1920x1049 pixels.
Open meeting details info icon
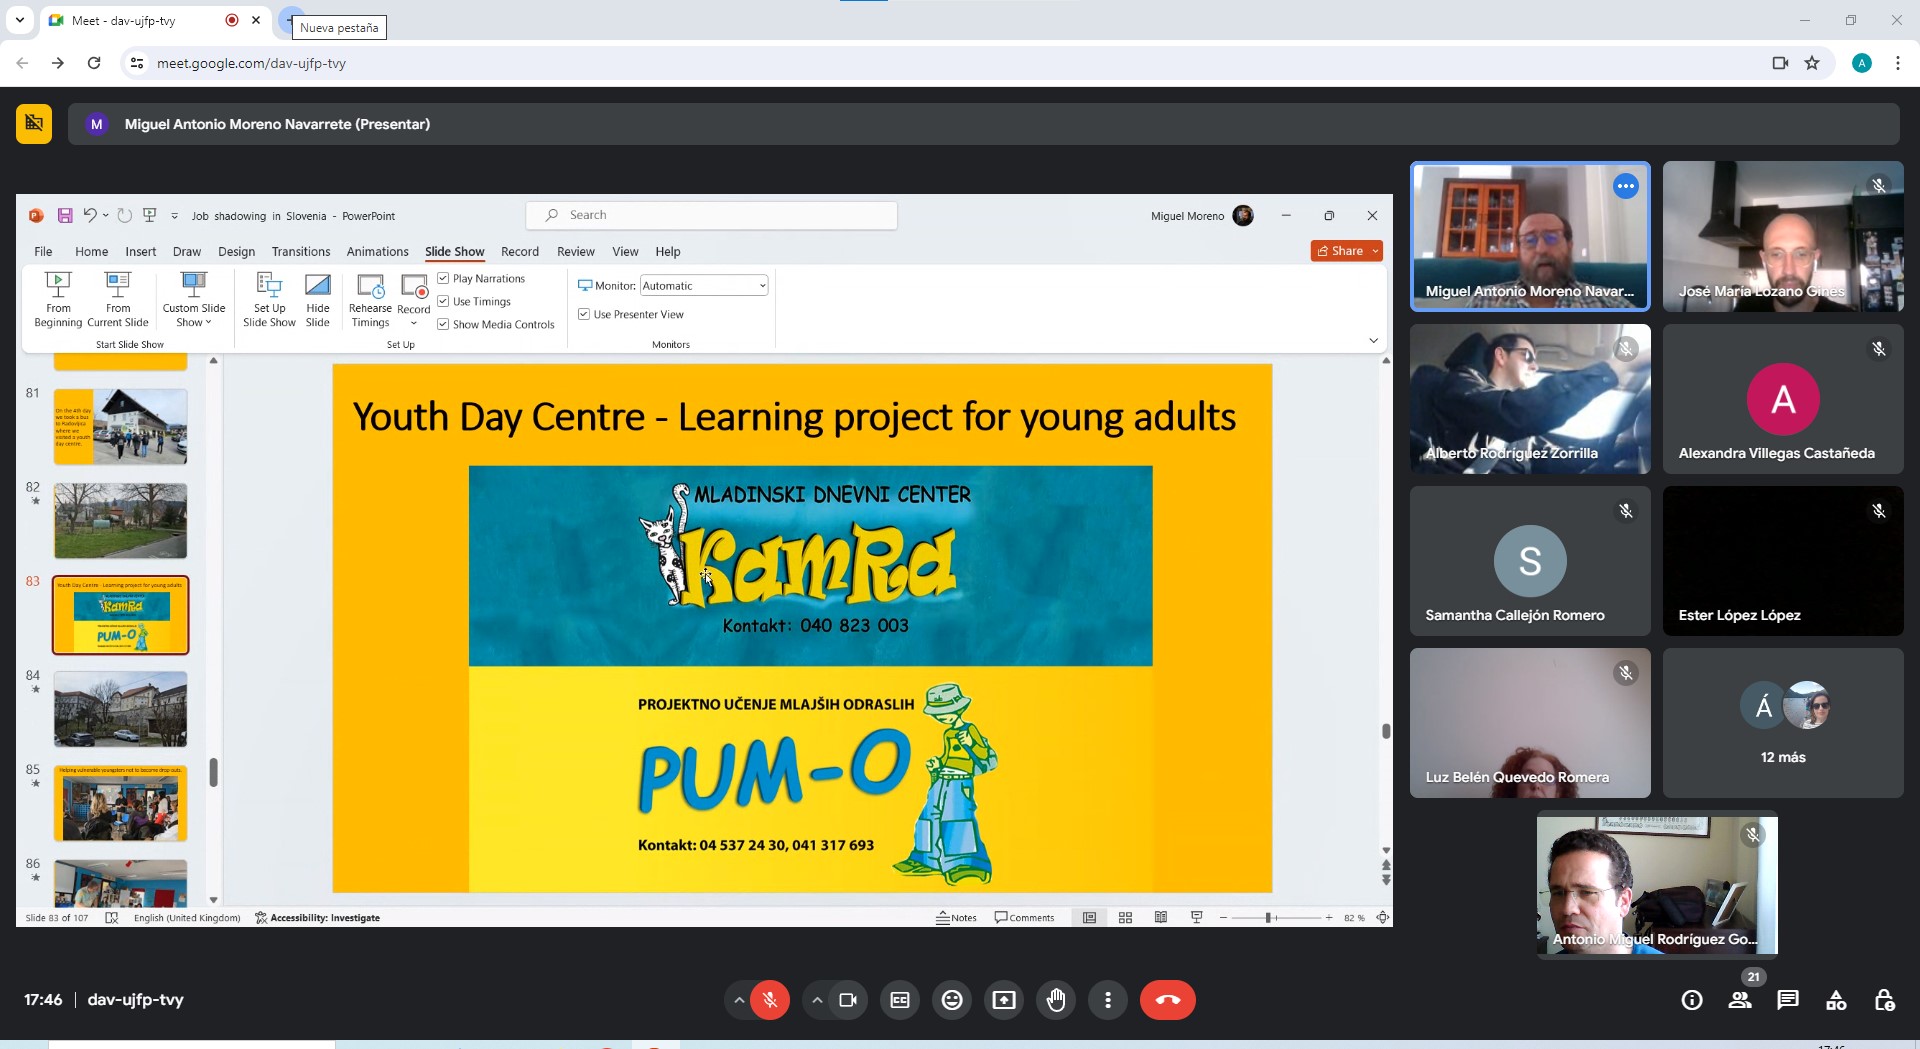point(1692,1000)
